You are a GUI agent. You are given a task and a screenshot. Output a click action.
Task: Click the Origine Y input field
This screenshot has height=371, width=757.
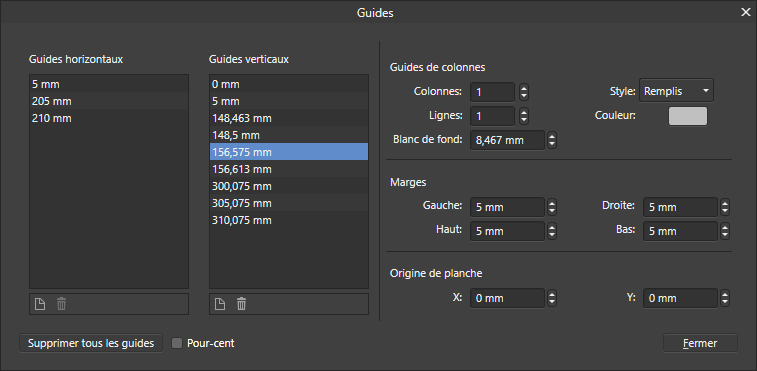(680, 298)
